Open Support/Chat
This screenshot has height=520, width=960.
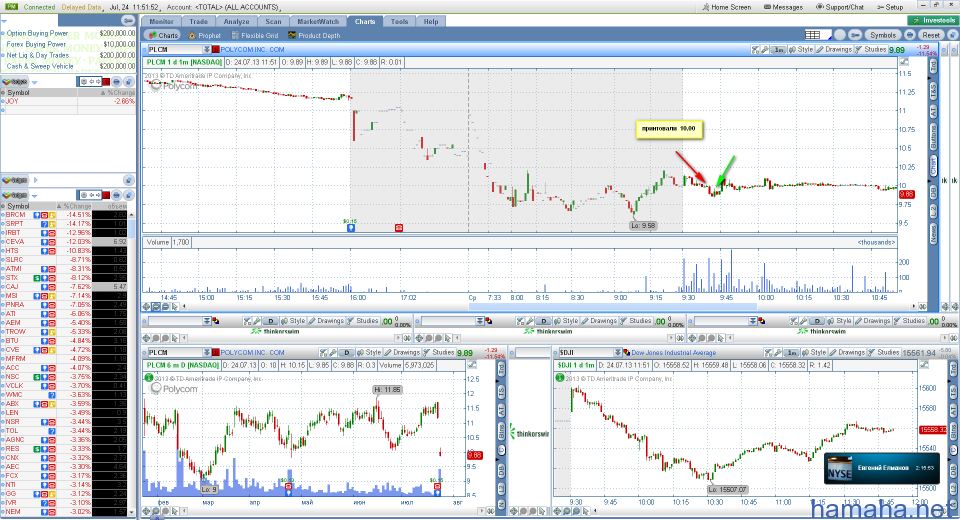pyautogui.click(x=840, y=7)
